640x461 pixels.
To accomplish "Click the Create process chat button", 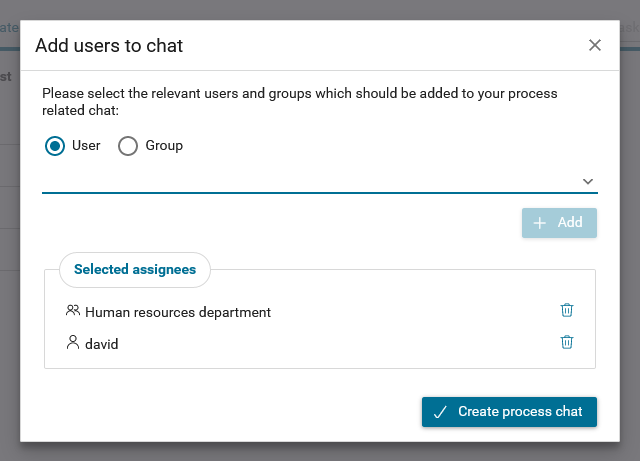I will click(x=509, y=412).
